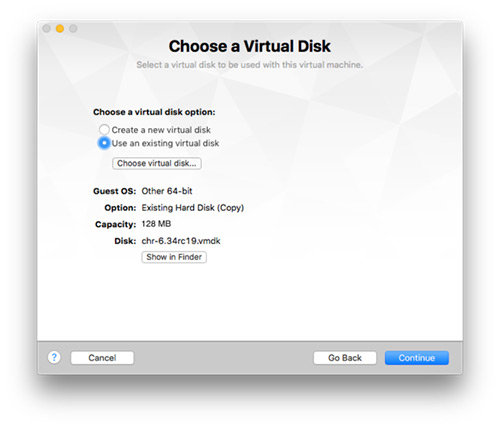Click the chr-6.34rc19.vmdk disk filename
Viewport: 500px width, 428px height.
(x=181, y=241)
